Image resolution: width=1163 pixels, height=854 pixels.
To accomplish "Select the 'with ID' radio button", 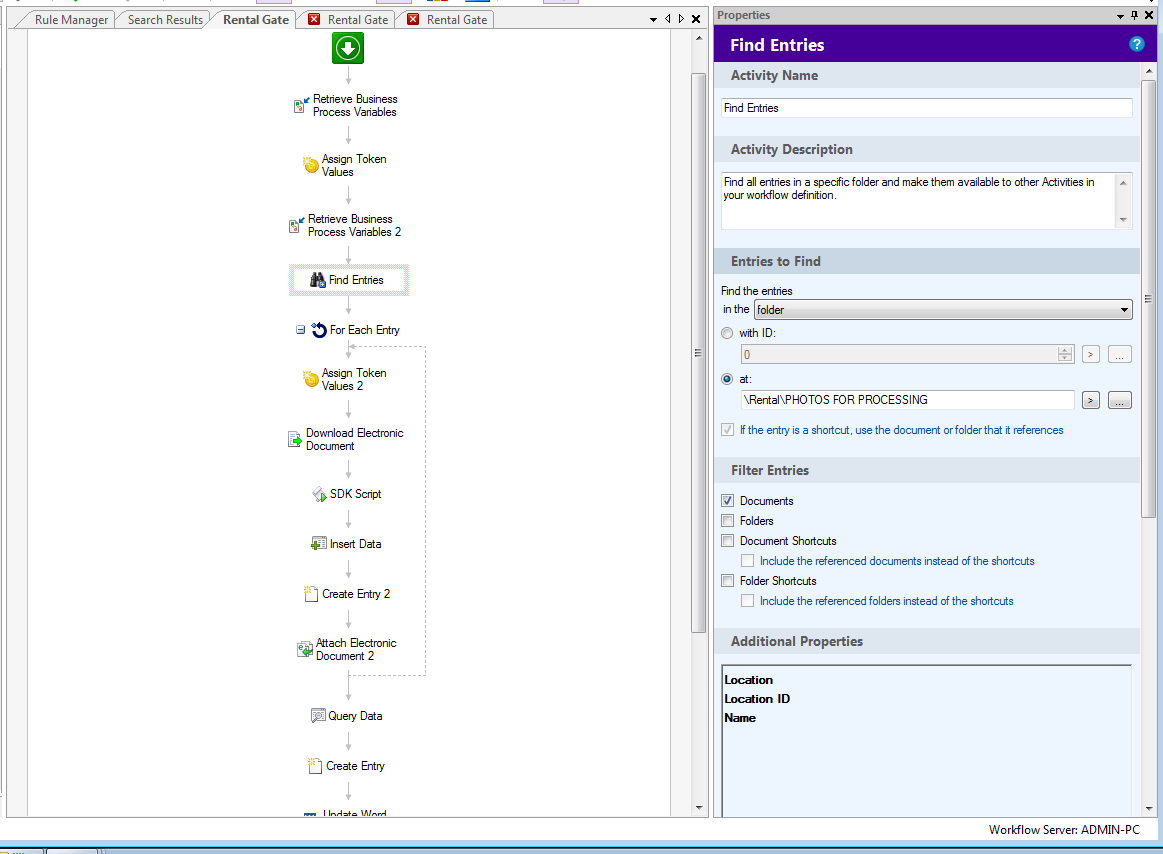I will [727, 333].
